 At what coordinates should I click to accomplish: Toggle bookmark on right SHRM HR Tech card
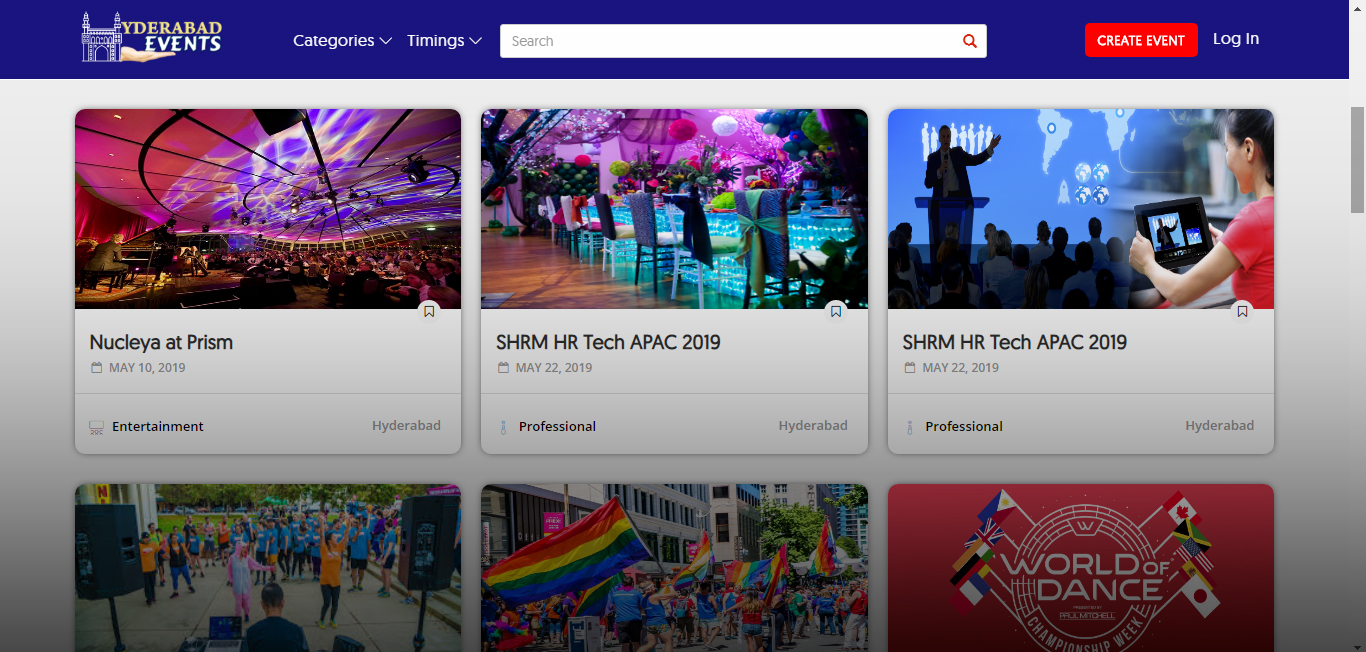[1242, 312]
